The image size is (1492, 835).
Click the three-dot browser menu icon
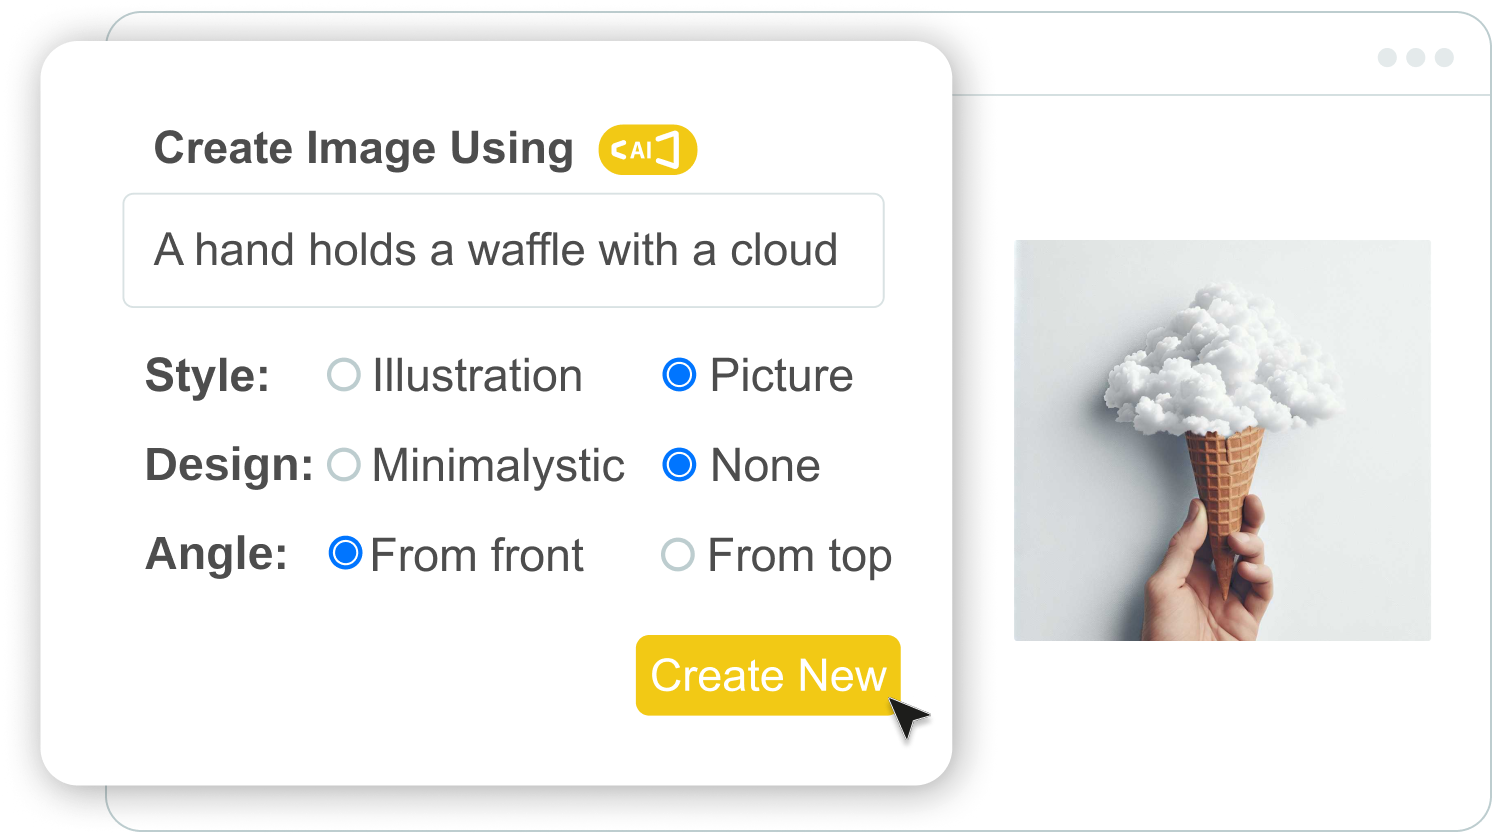pyautogui.click(x=1414, y=57)
